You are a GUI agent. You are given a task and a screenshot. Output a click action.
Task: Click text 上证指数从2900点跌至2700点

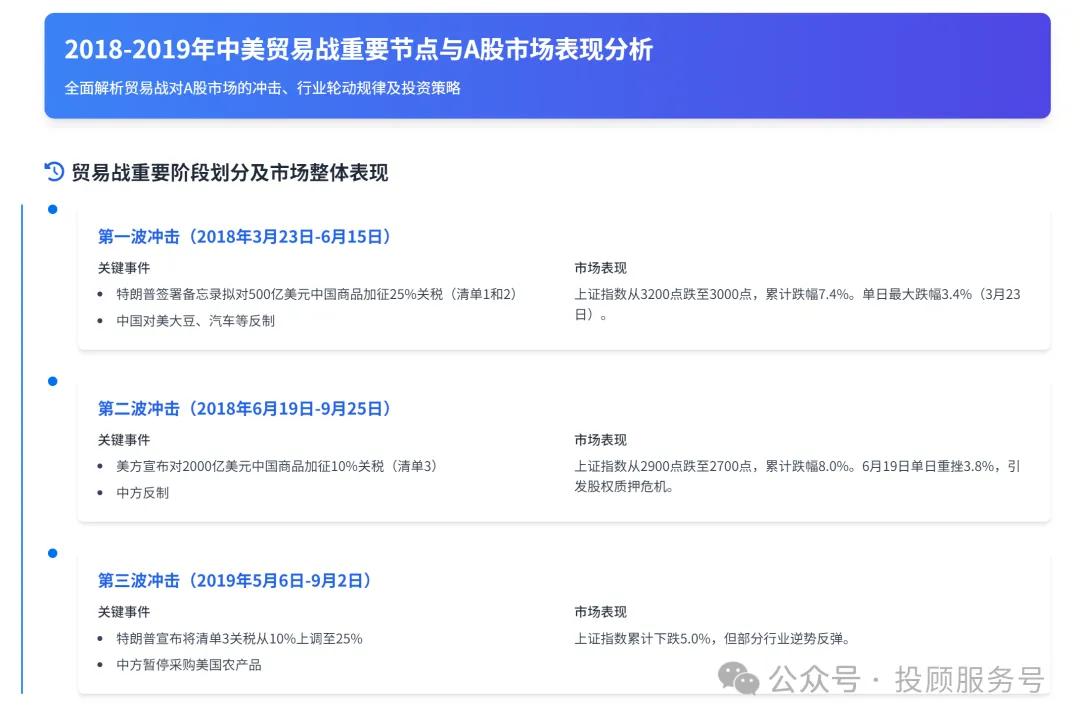663,466
